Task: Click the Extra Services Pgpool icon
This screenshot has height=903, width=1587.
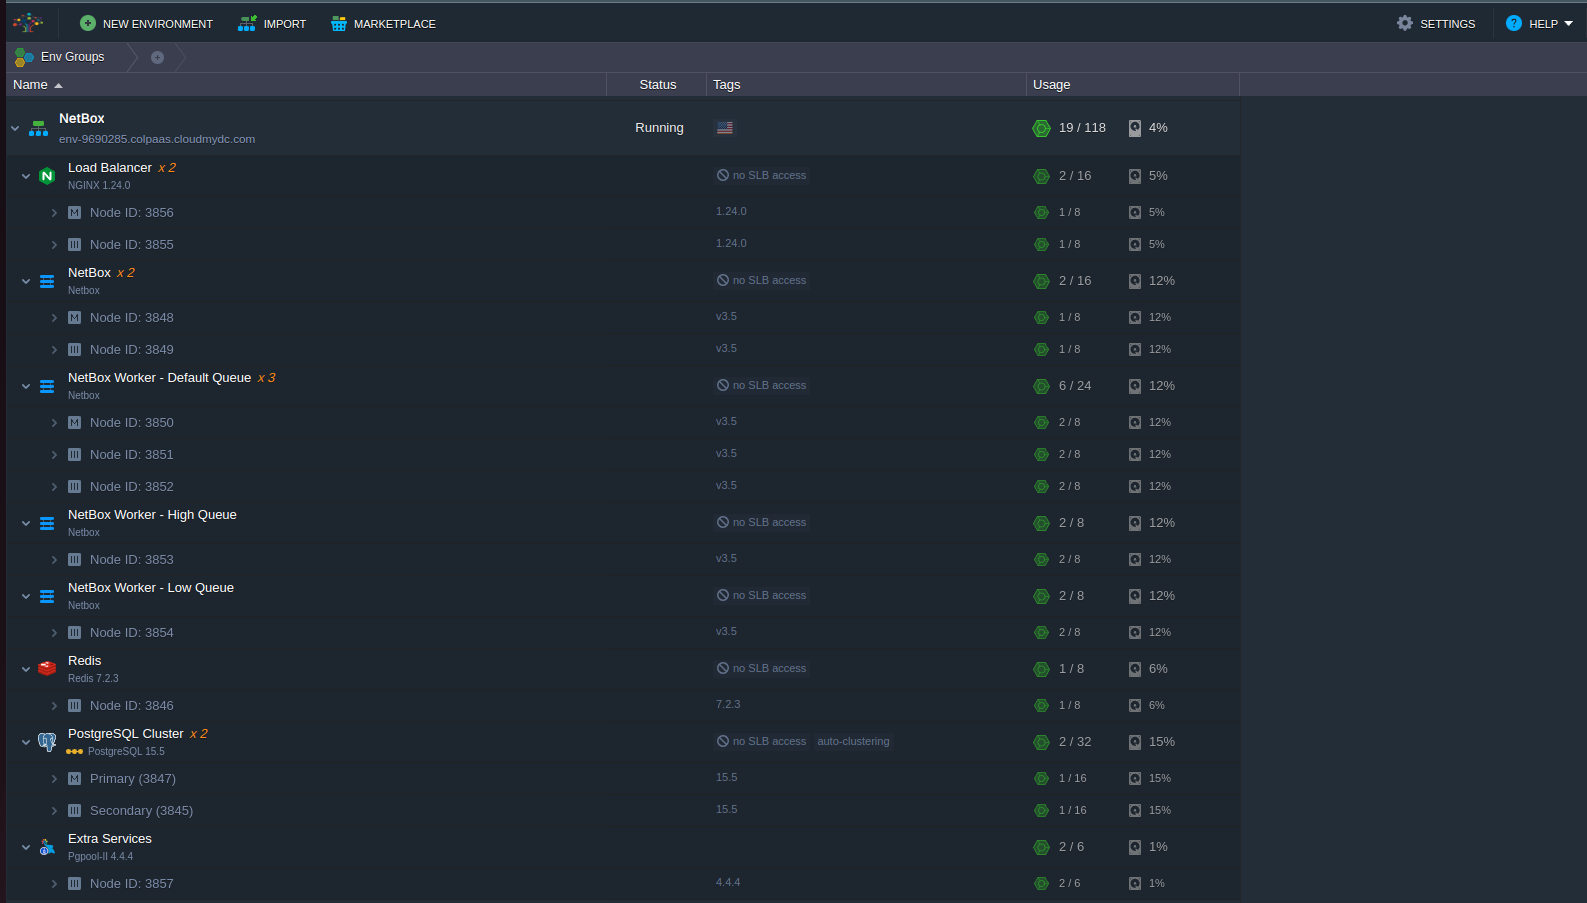Action: [47, 847]
